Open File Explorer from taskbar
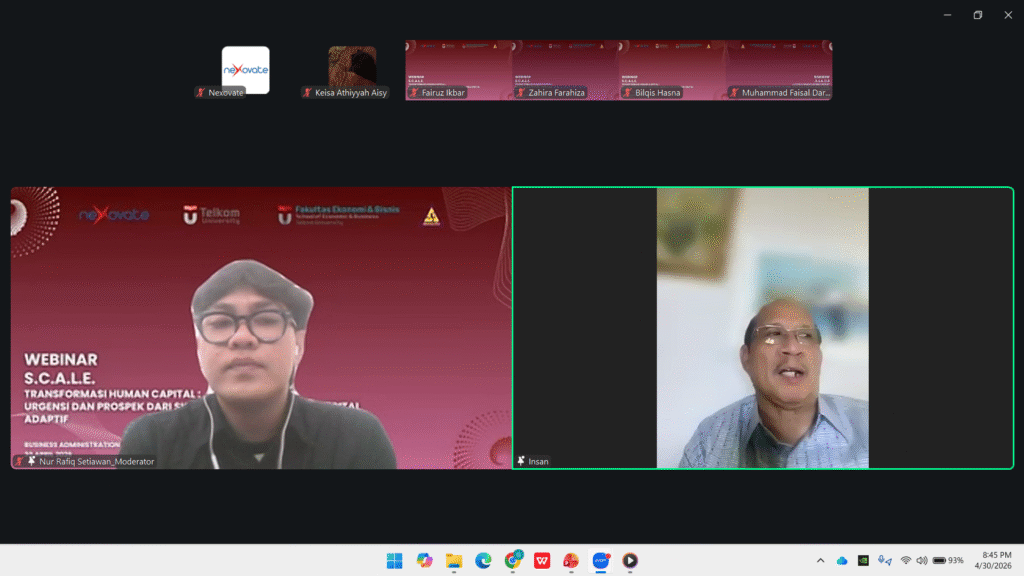 coord(454,560)
